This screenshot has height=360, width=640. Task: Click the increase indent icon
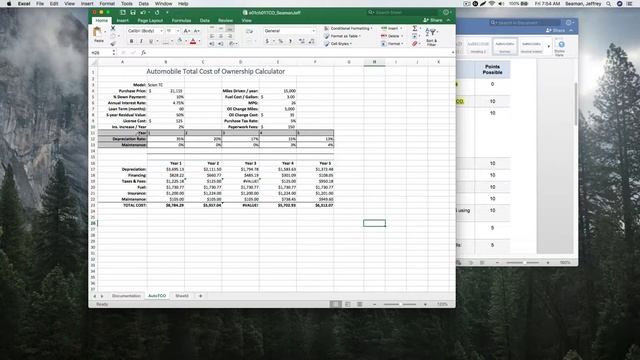pos(221,44)
